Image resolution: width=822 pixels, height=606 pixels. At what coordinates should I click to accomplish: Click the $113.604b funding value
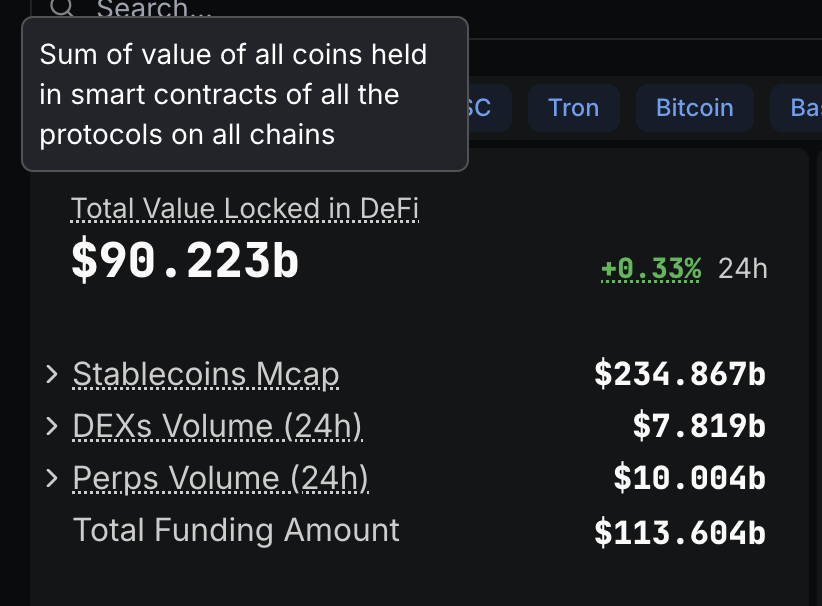680,531
